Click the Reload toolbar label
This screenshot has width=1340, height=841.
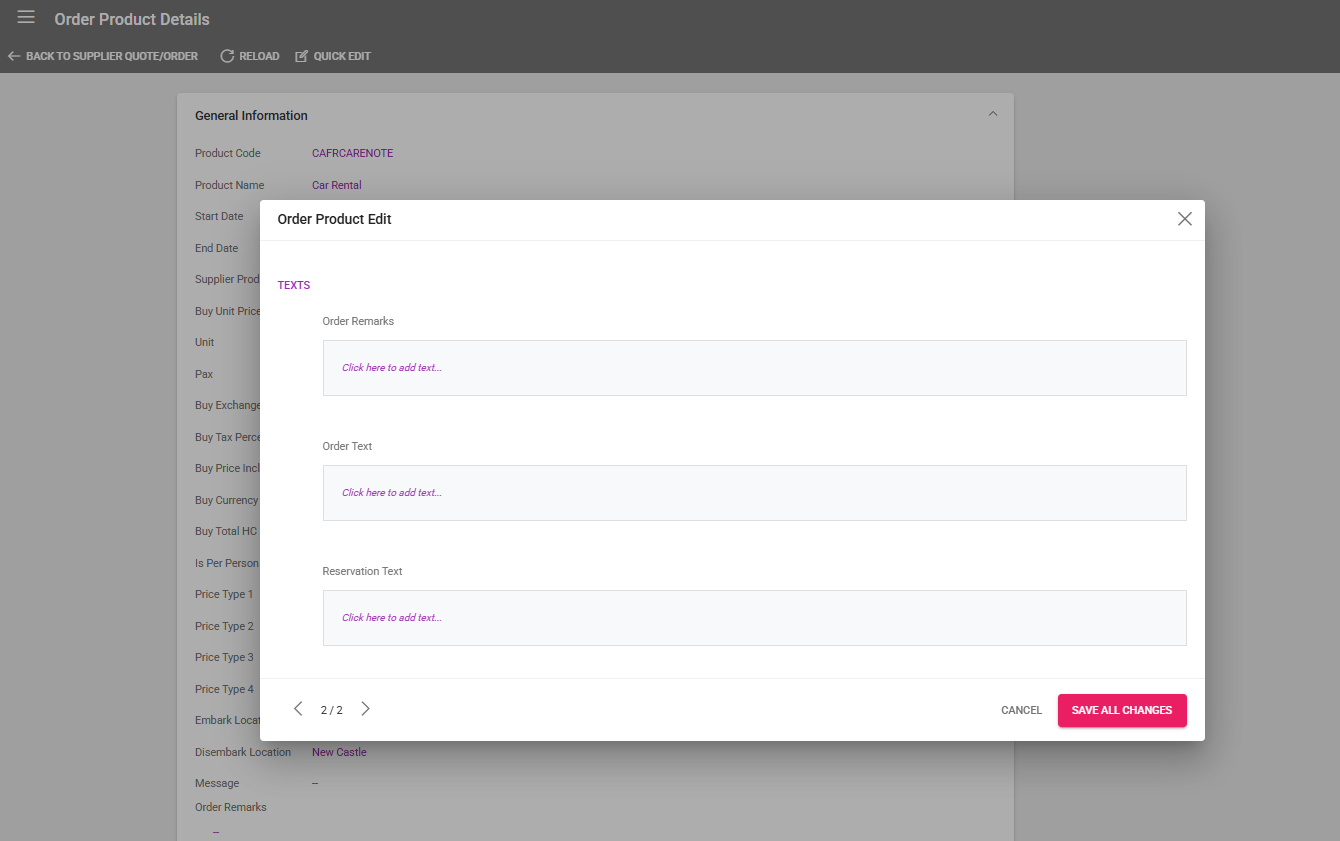(x=259, y=56)
